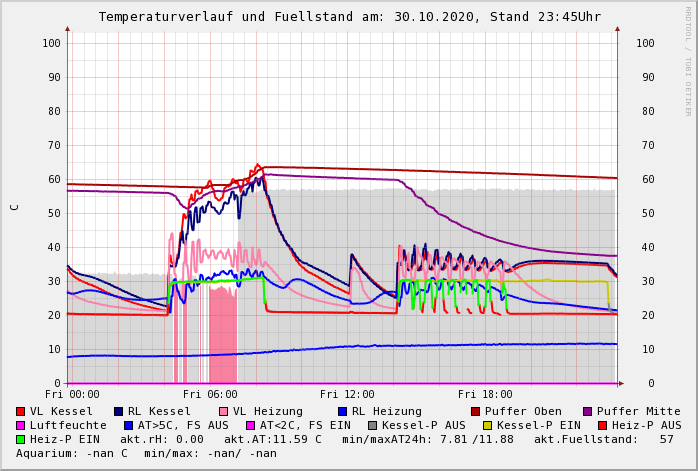Click the red VL Kessel legend swatch
Viewport: 698px width, 471px height.
pos(21,411)
